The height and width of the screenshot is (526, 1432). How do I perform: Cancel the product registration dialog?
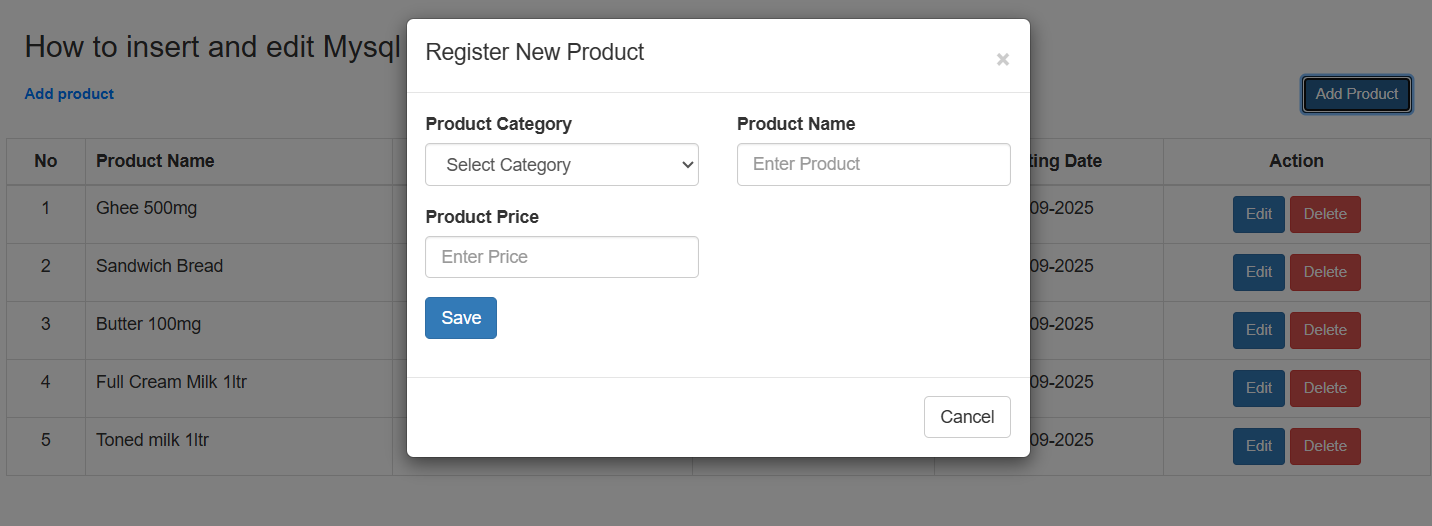pos(967,417)
